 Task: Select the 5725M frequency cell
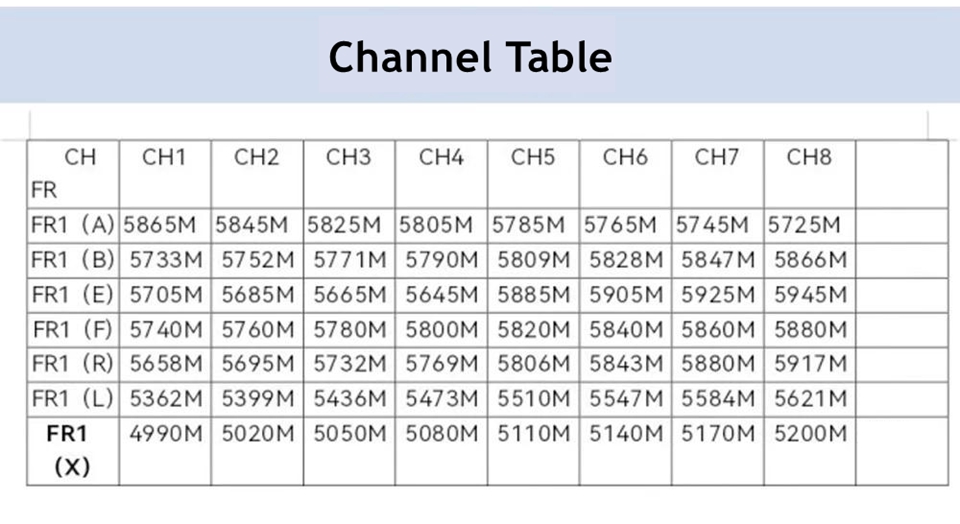coord(804,225)
